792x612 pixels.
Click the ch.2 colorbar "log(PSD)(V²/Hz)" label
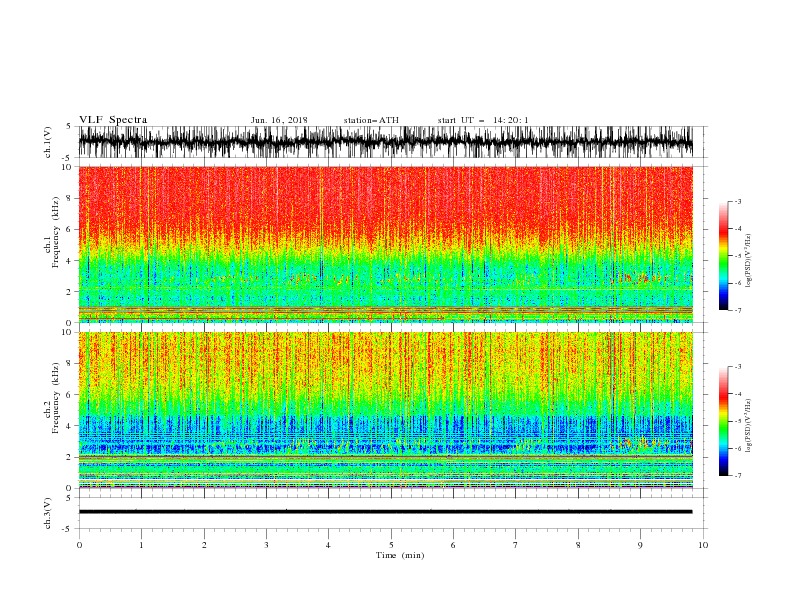point(748,425)
